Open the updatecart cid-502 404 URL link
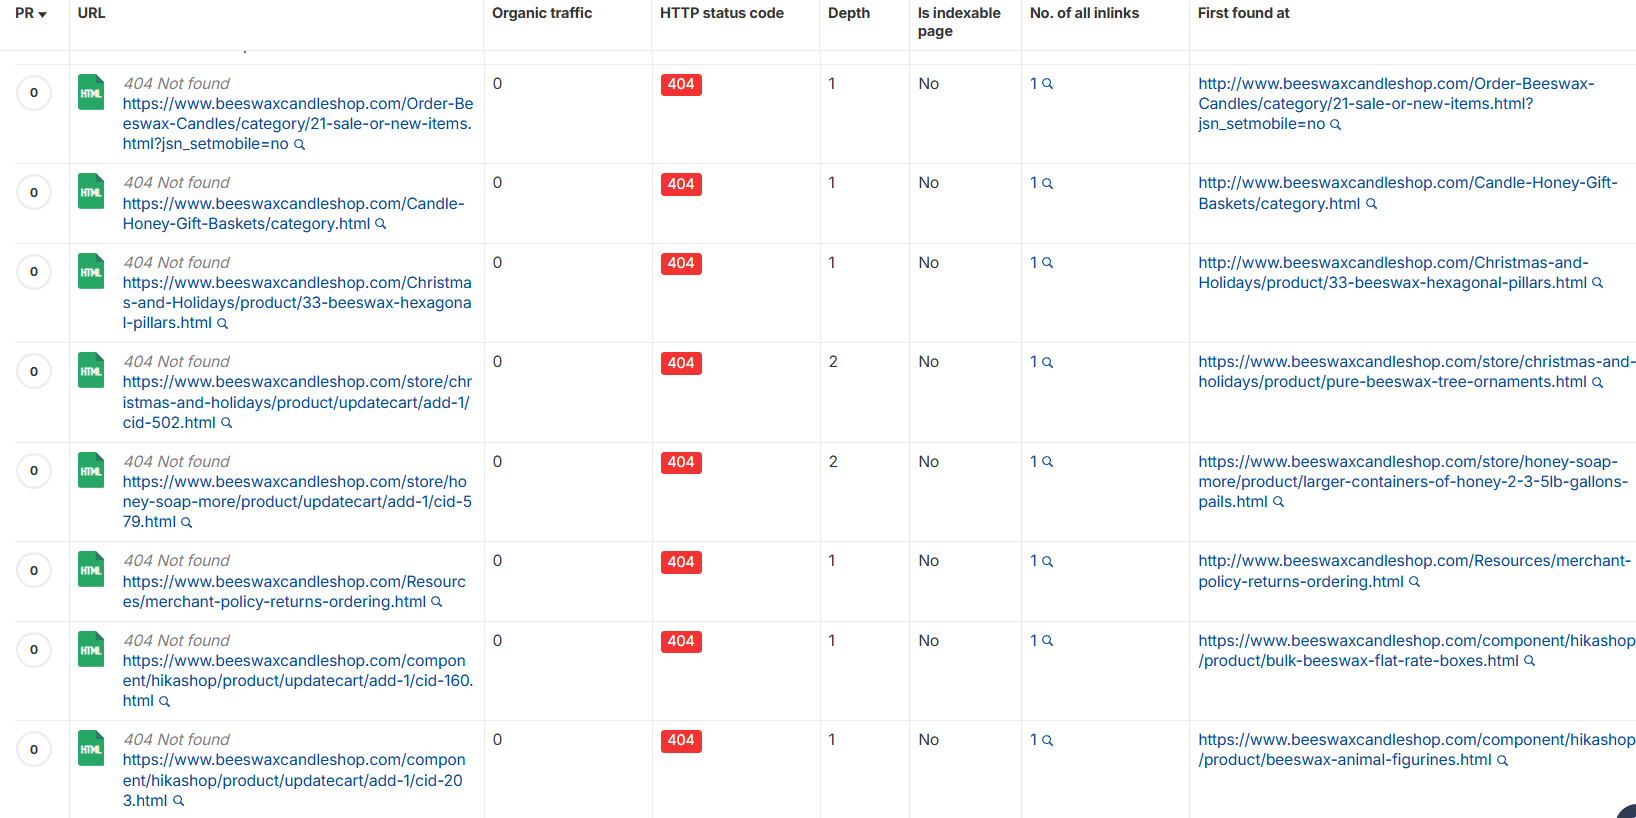Screen dimensions: 1636x818 (297, 402)
